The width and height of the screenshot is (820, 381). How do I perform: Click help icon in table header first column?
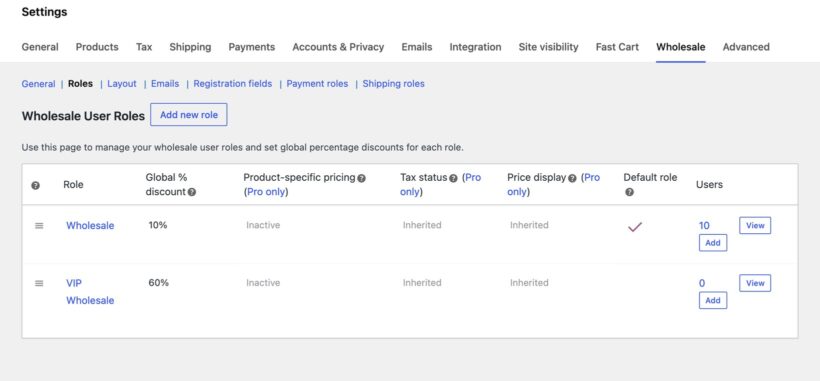pyautogui.click(x=36, y=186)
